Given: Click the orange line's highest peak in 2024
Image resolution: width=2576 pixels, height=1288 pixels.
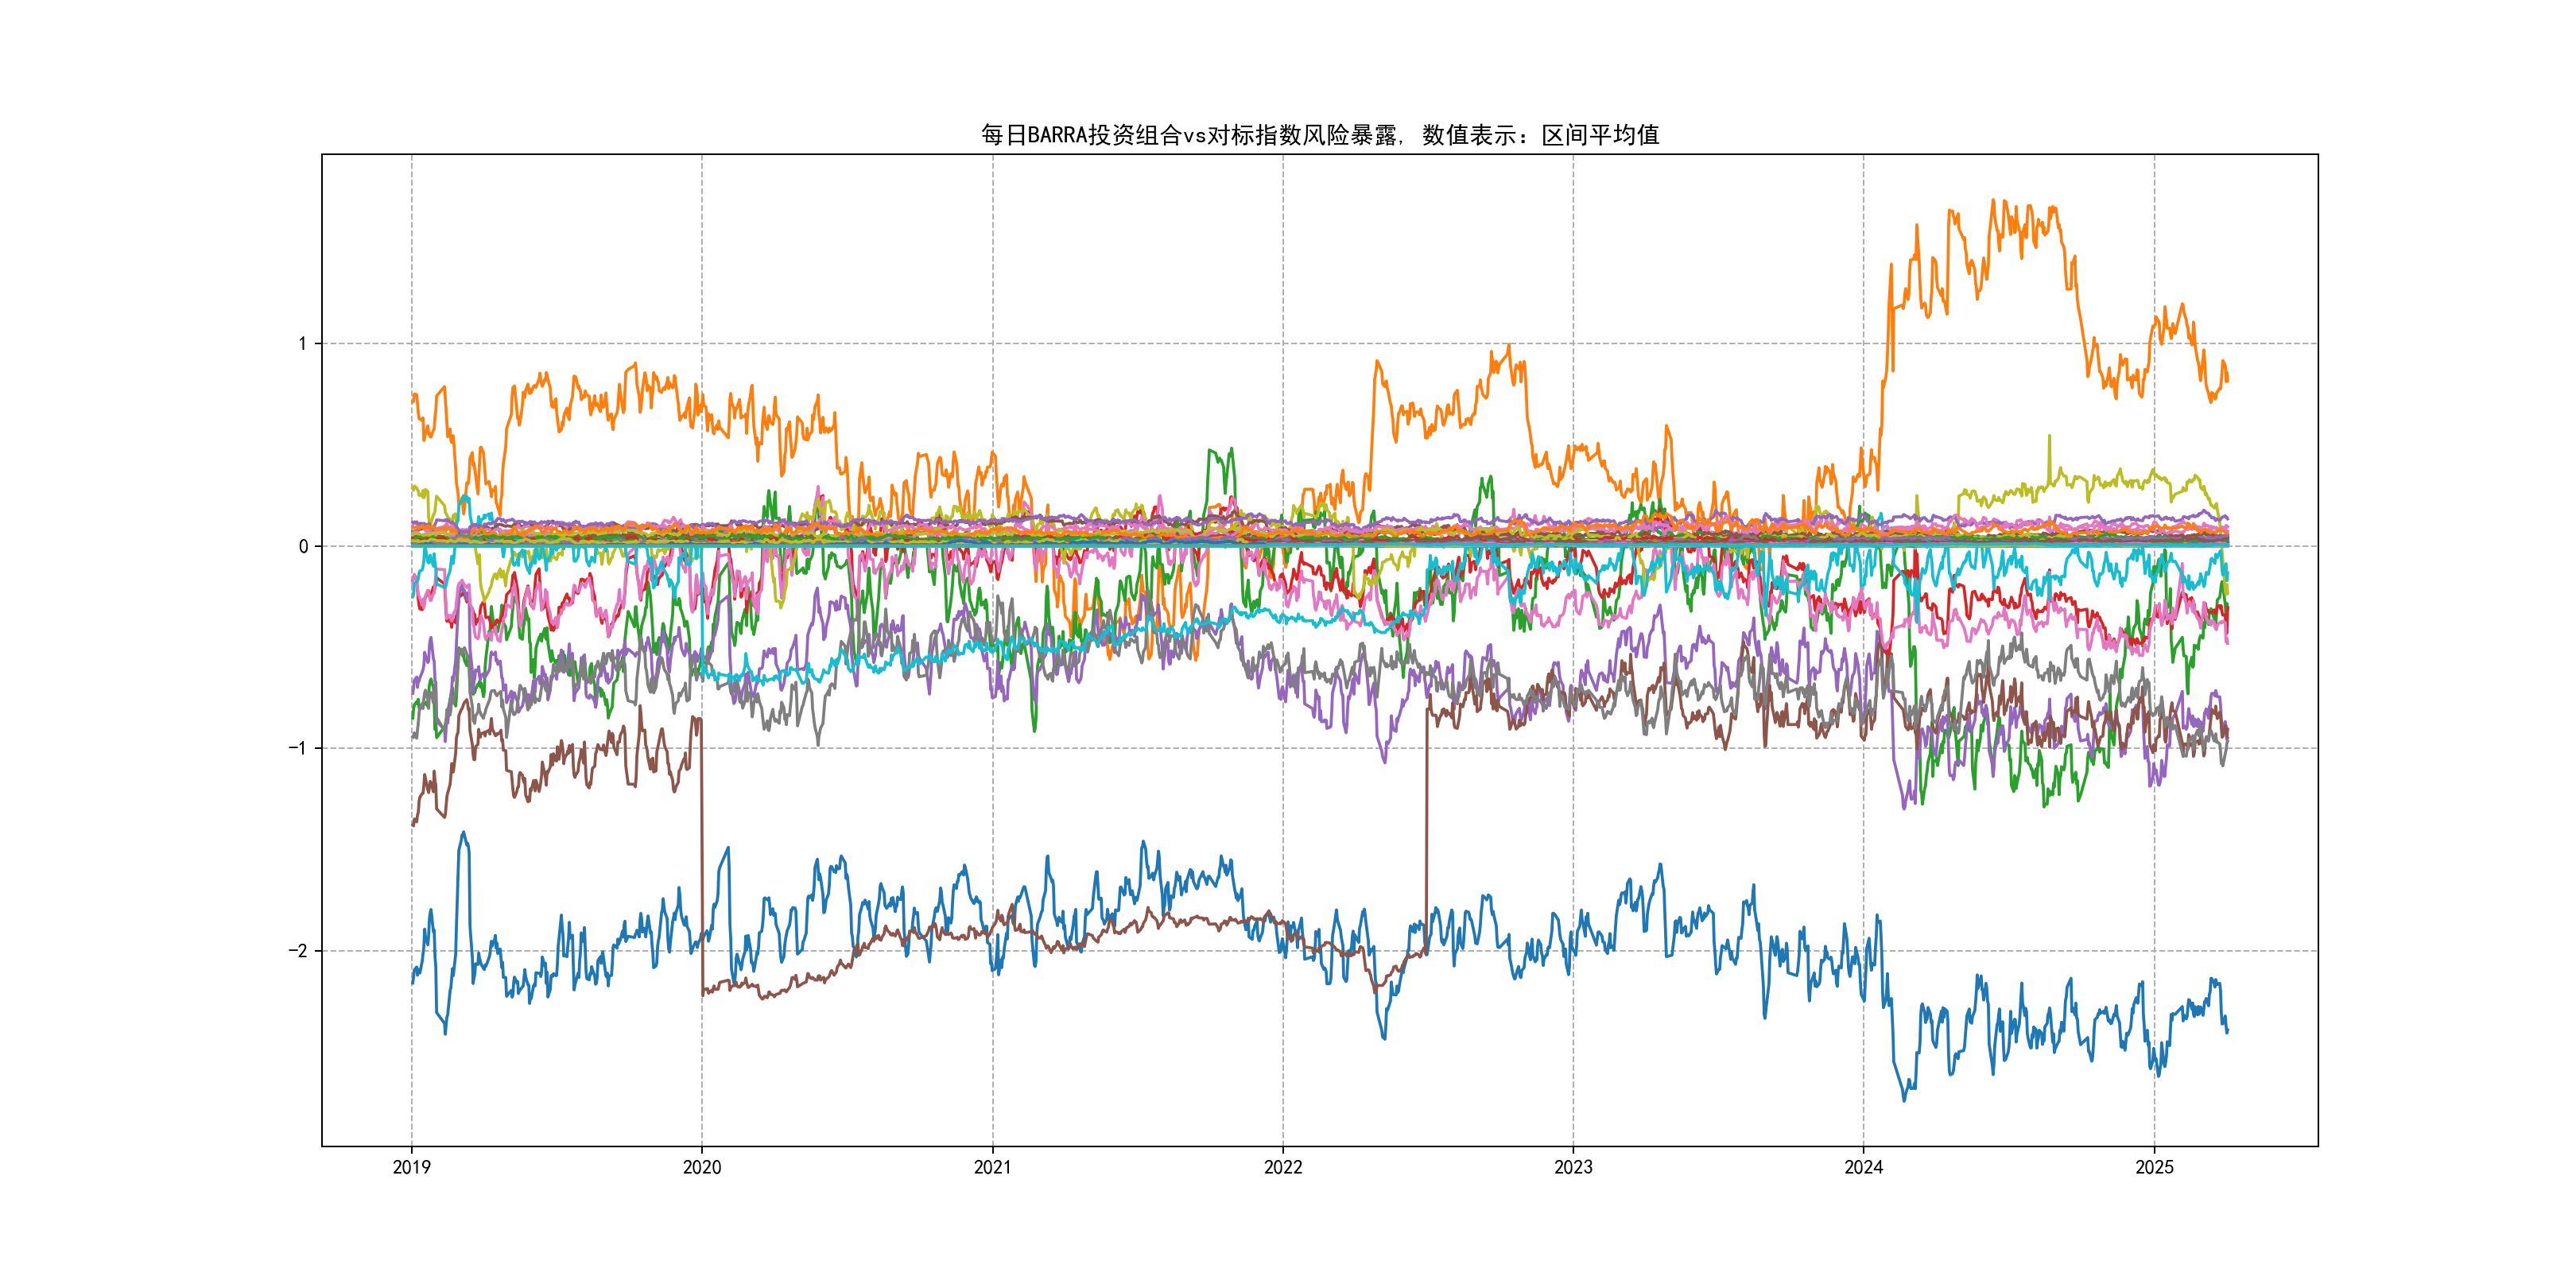Looking at the screenshot, I should click(1993, 201).
